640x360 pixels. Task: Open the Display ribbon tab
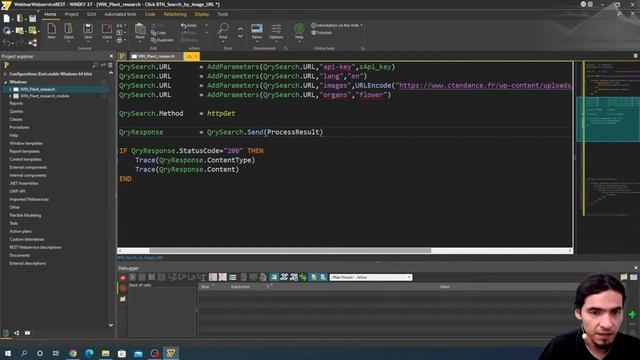tap(202, 14)
